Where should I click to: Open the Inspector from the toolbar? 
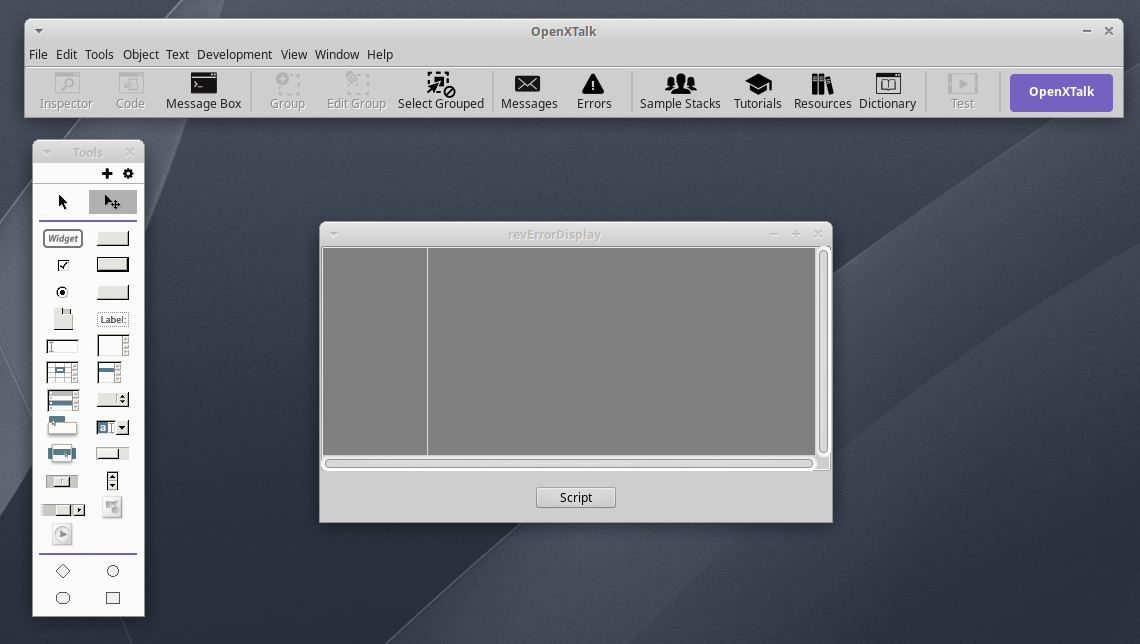pos(66,92)
